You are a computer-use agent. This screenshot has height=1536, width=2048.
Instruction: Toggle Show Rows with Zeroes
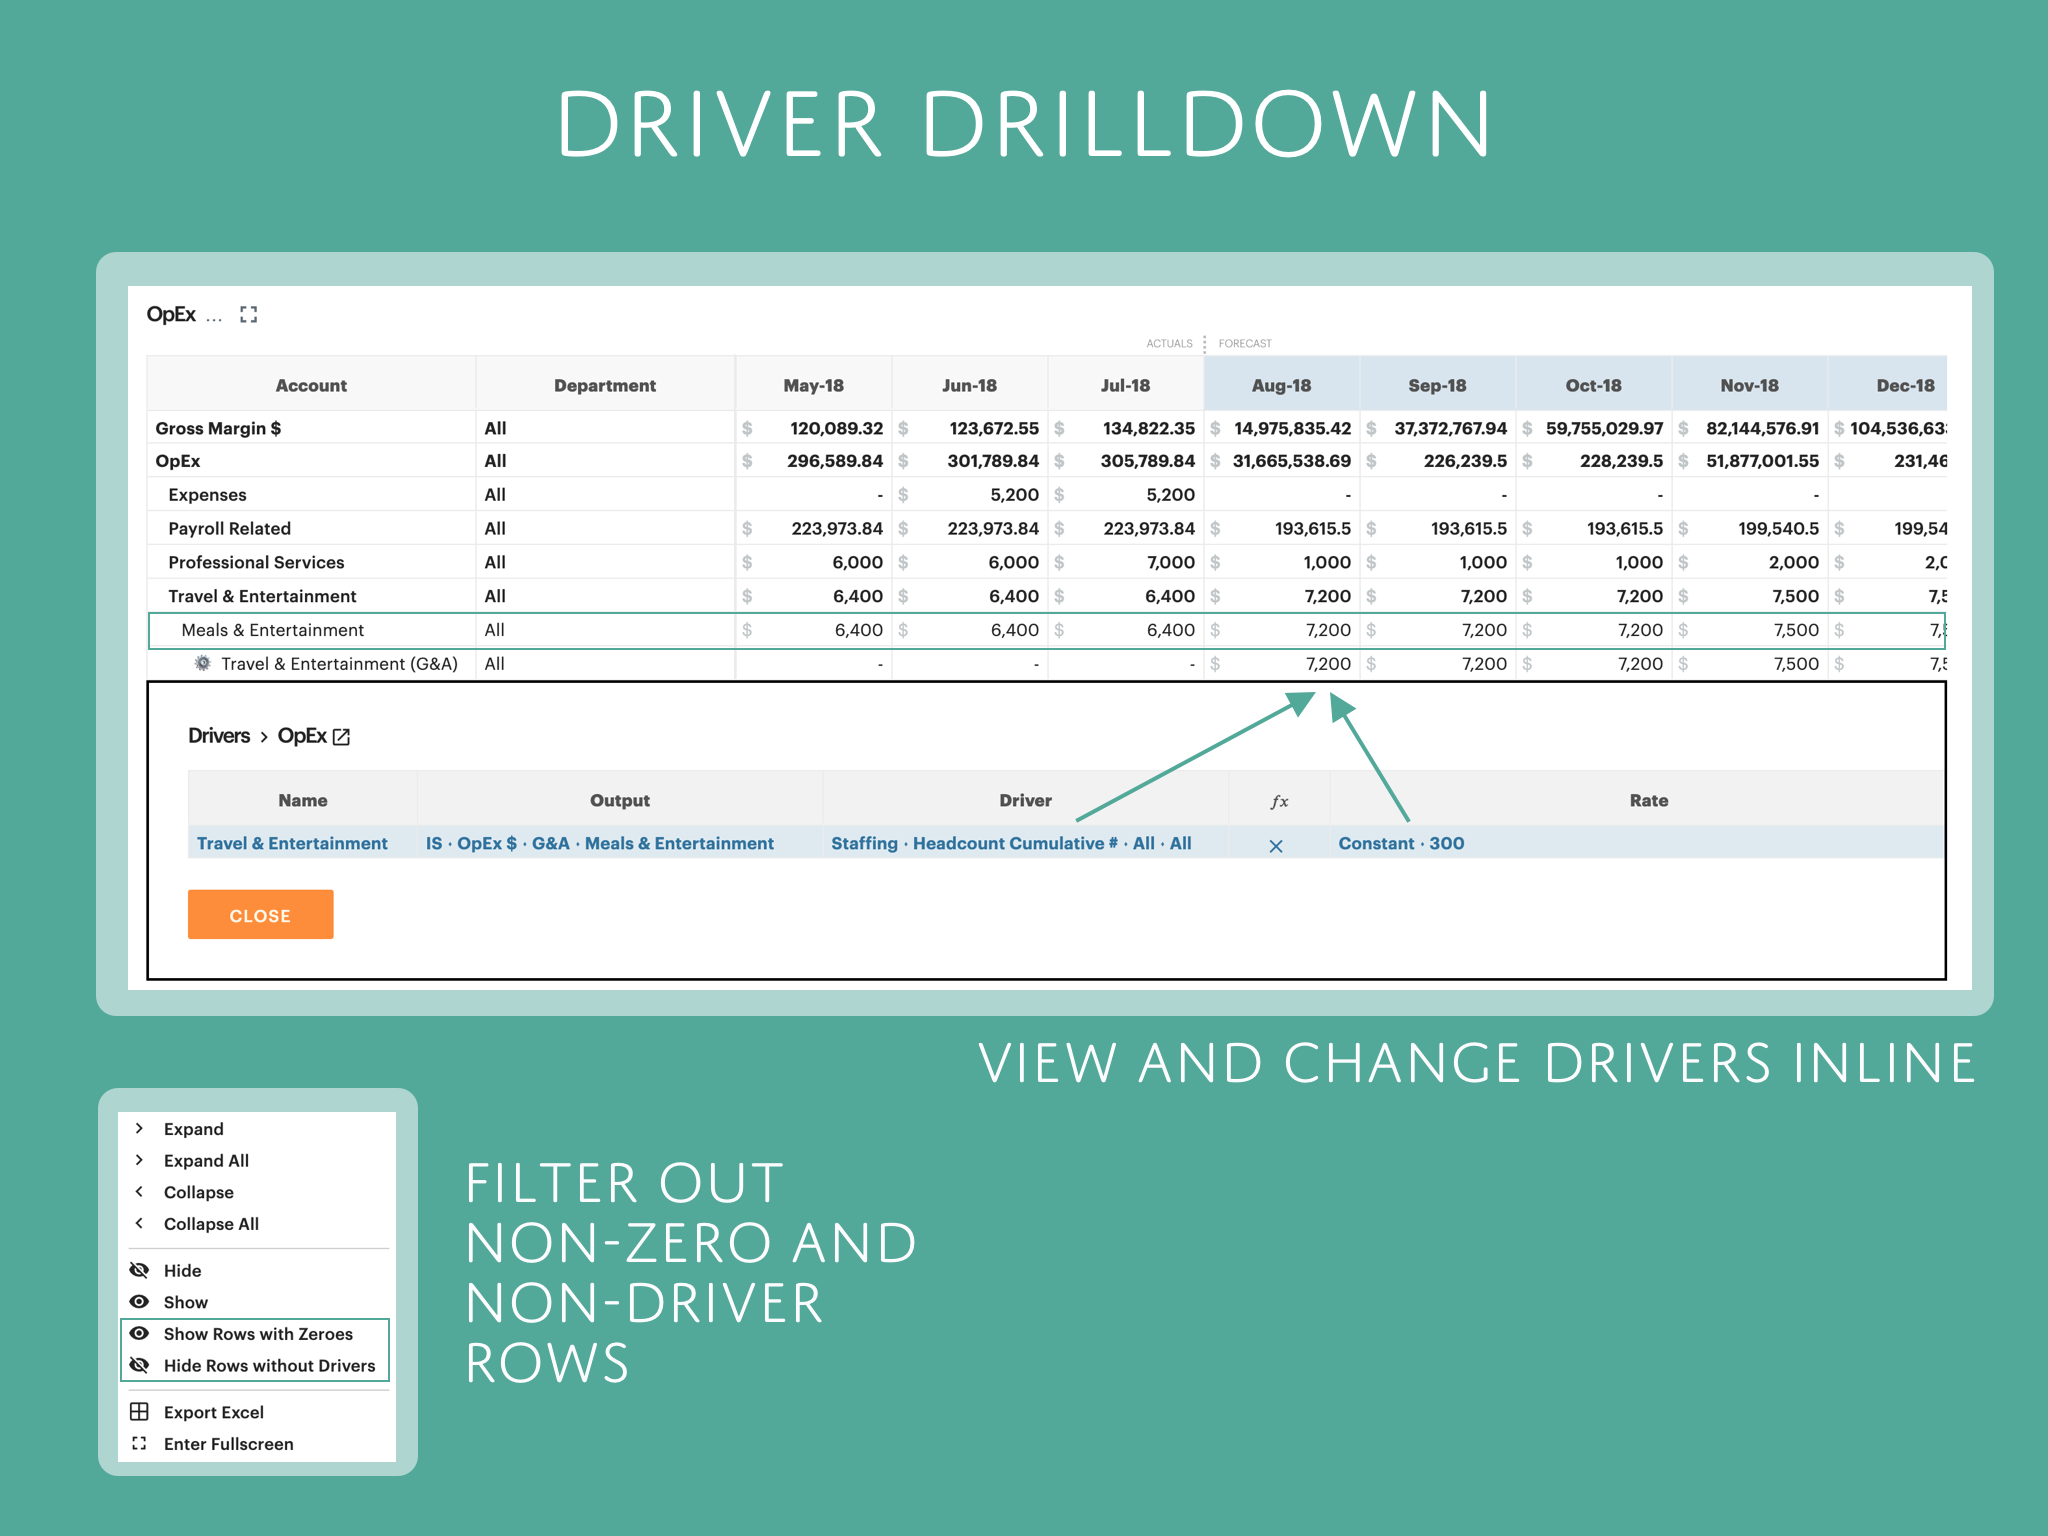pyautogui.click(x=258, y=1334)
